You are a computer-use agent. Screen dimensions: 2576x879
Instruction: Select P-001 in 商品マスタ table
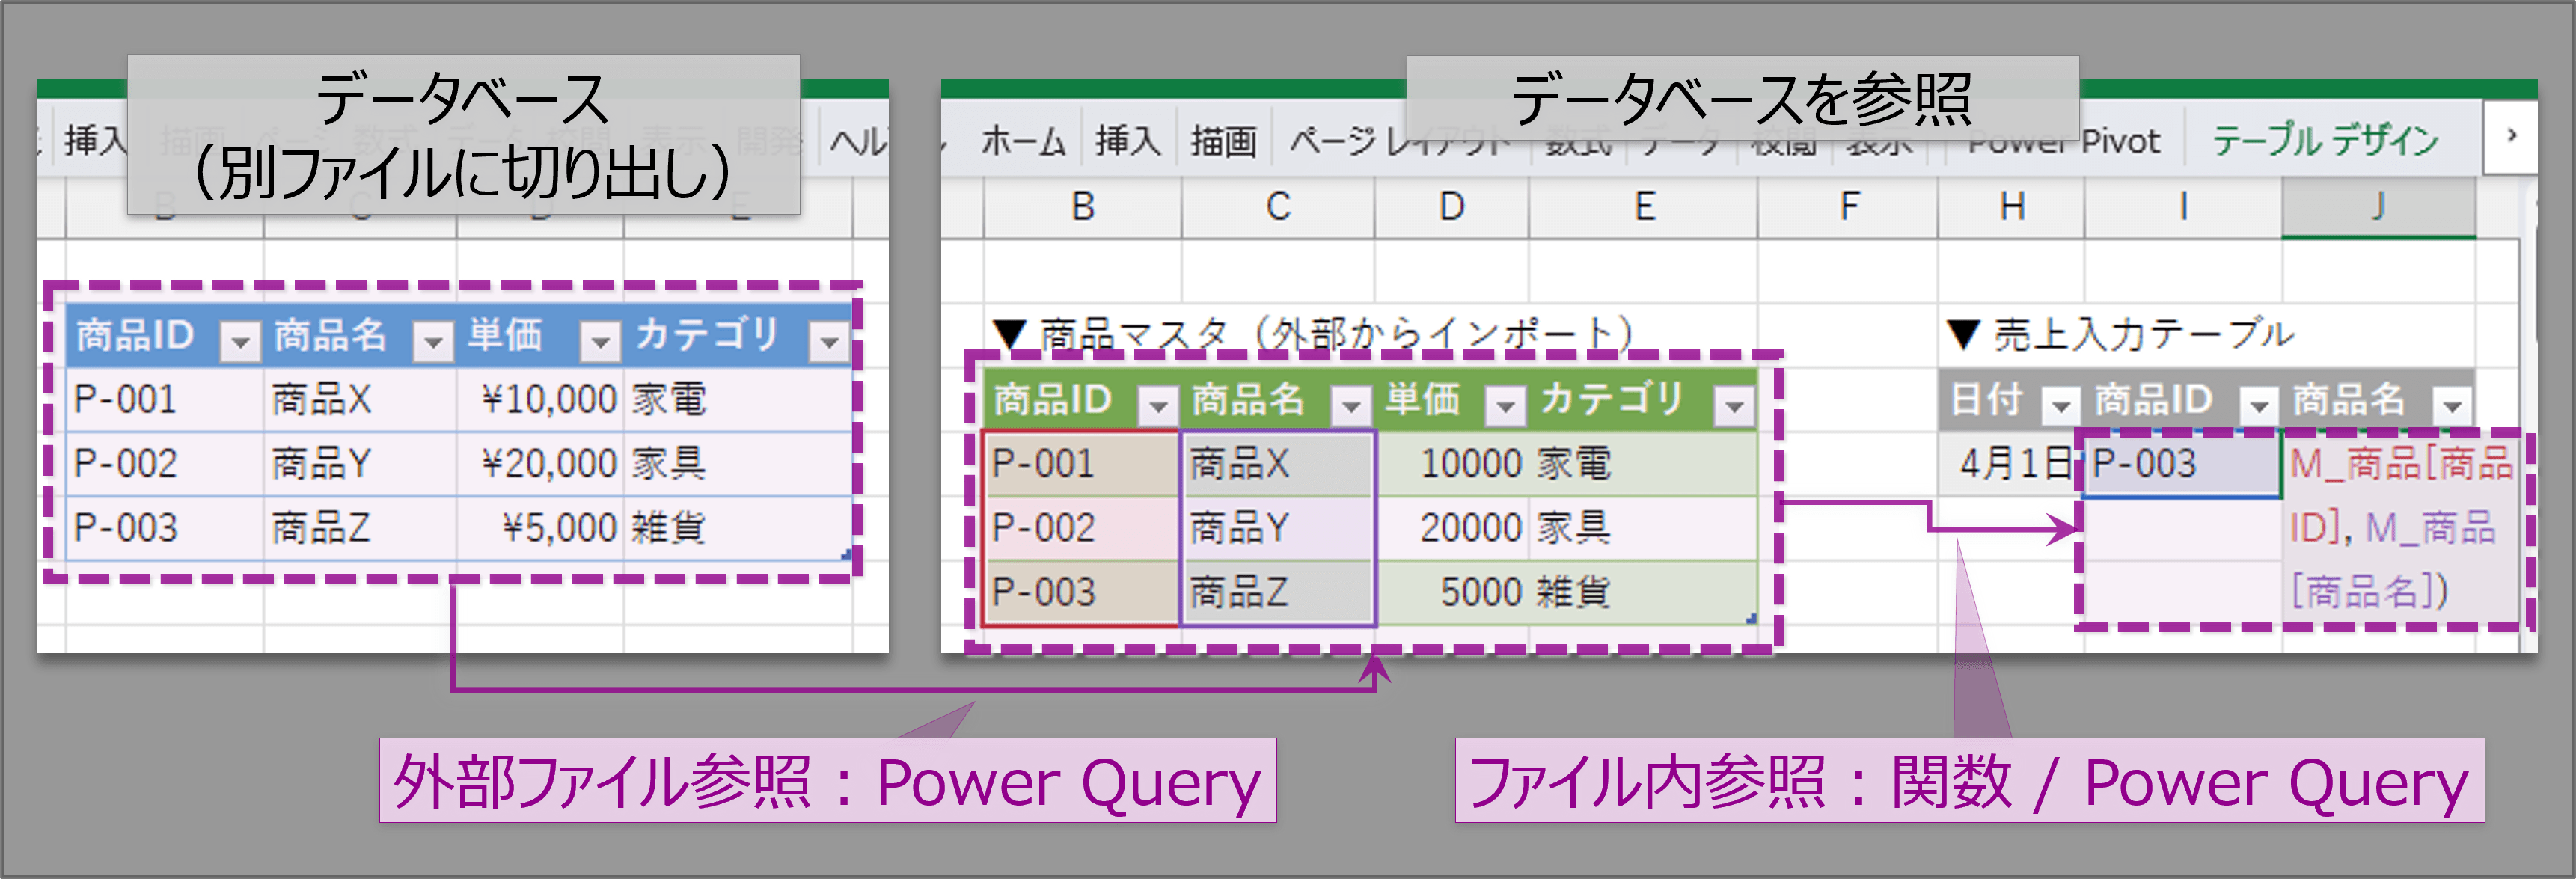point(1083,464)
